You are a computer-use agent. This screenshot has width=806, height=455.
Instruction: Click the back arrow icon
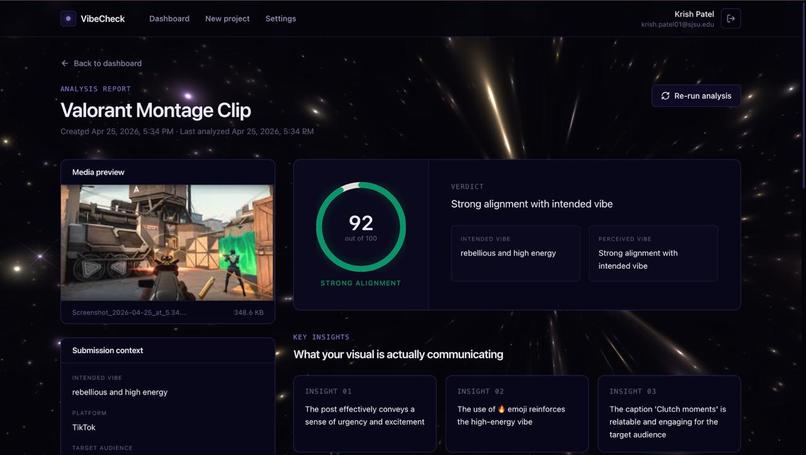[x=65, y=63]
